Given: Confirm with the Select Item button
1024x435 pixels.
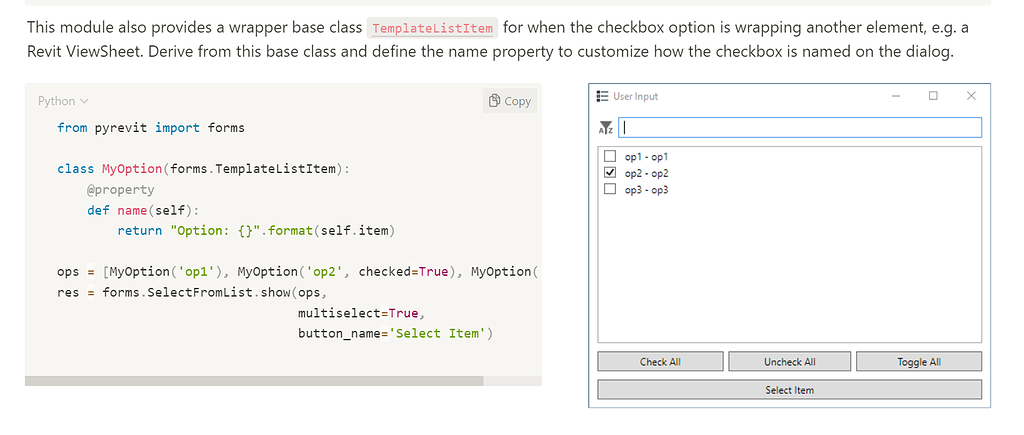Looking at the screenshot, I should 789,390.
